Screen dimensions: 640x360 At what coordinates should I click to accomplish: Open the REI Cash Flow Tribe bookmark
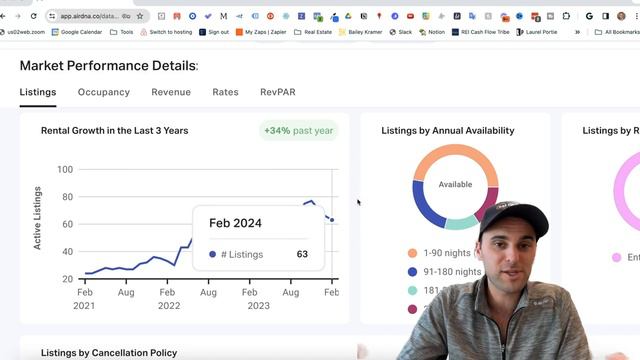[x=481, y=32]
